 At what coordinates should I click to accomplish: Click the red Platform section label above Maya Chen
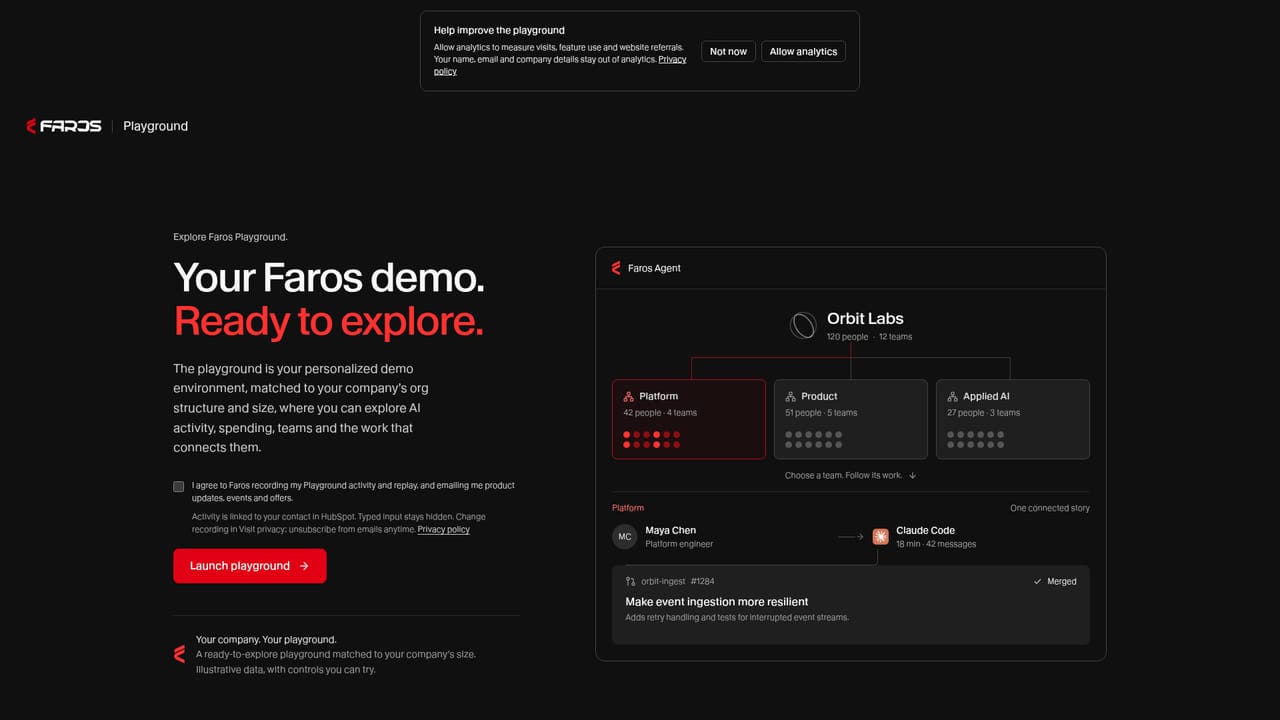tap(628, 508)
